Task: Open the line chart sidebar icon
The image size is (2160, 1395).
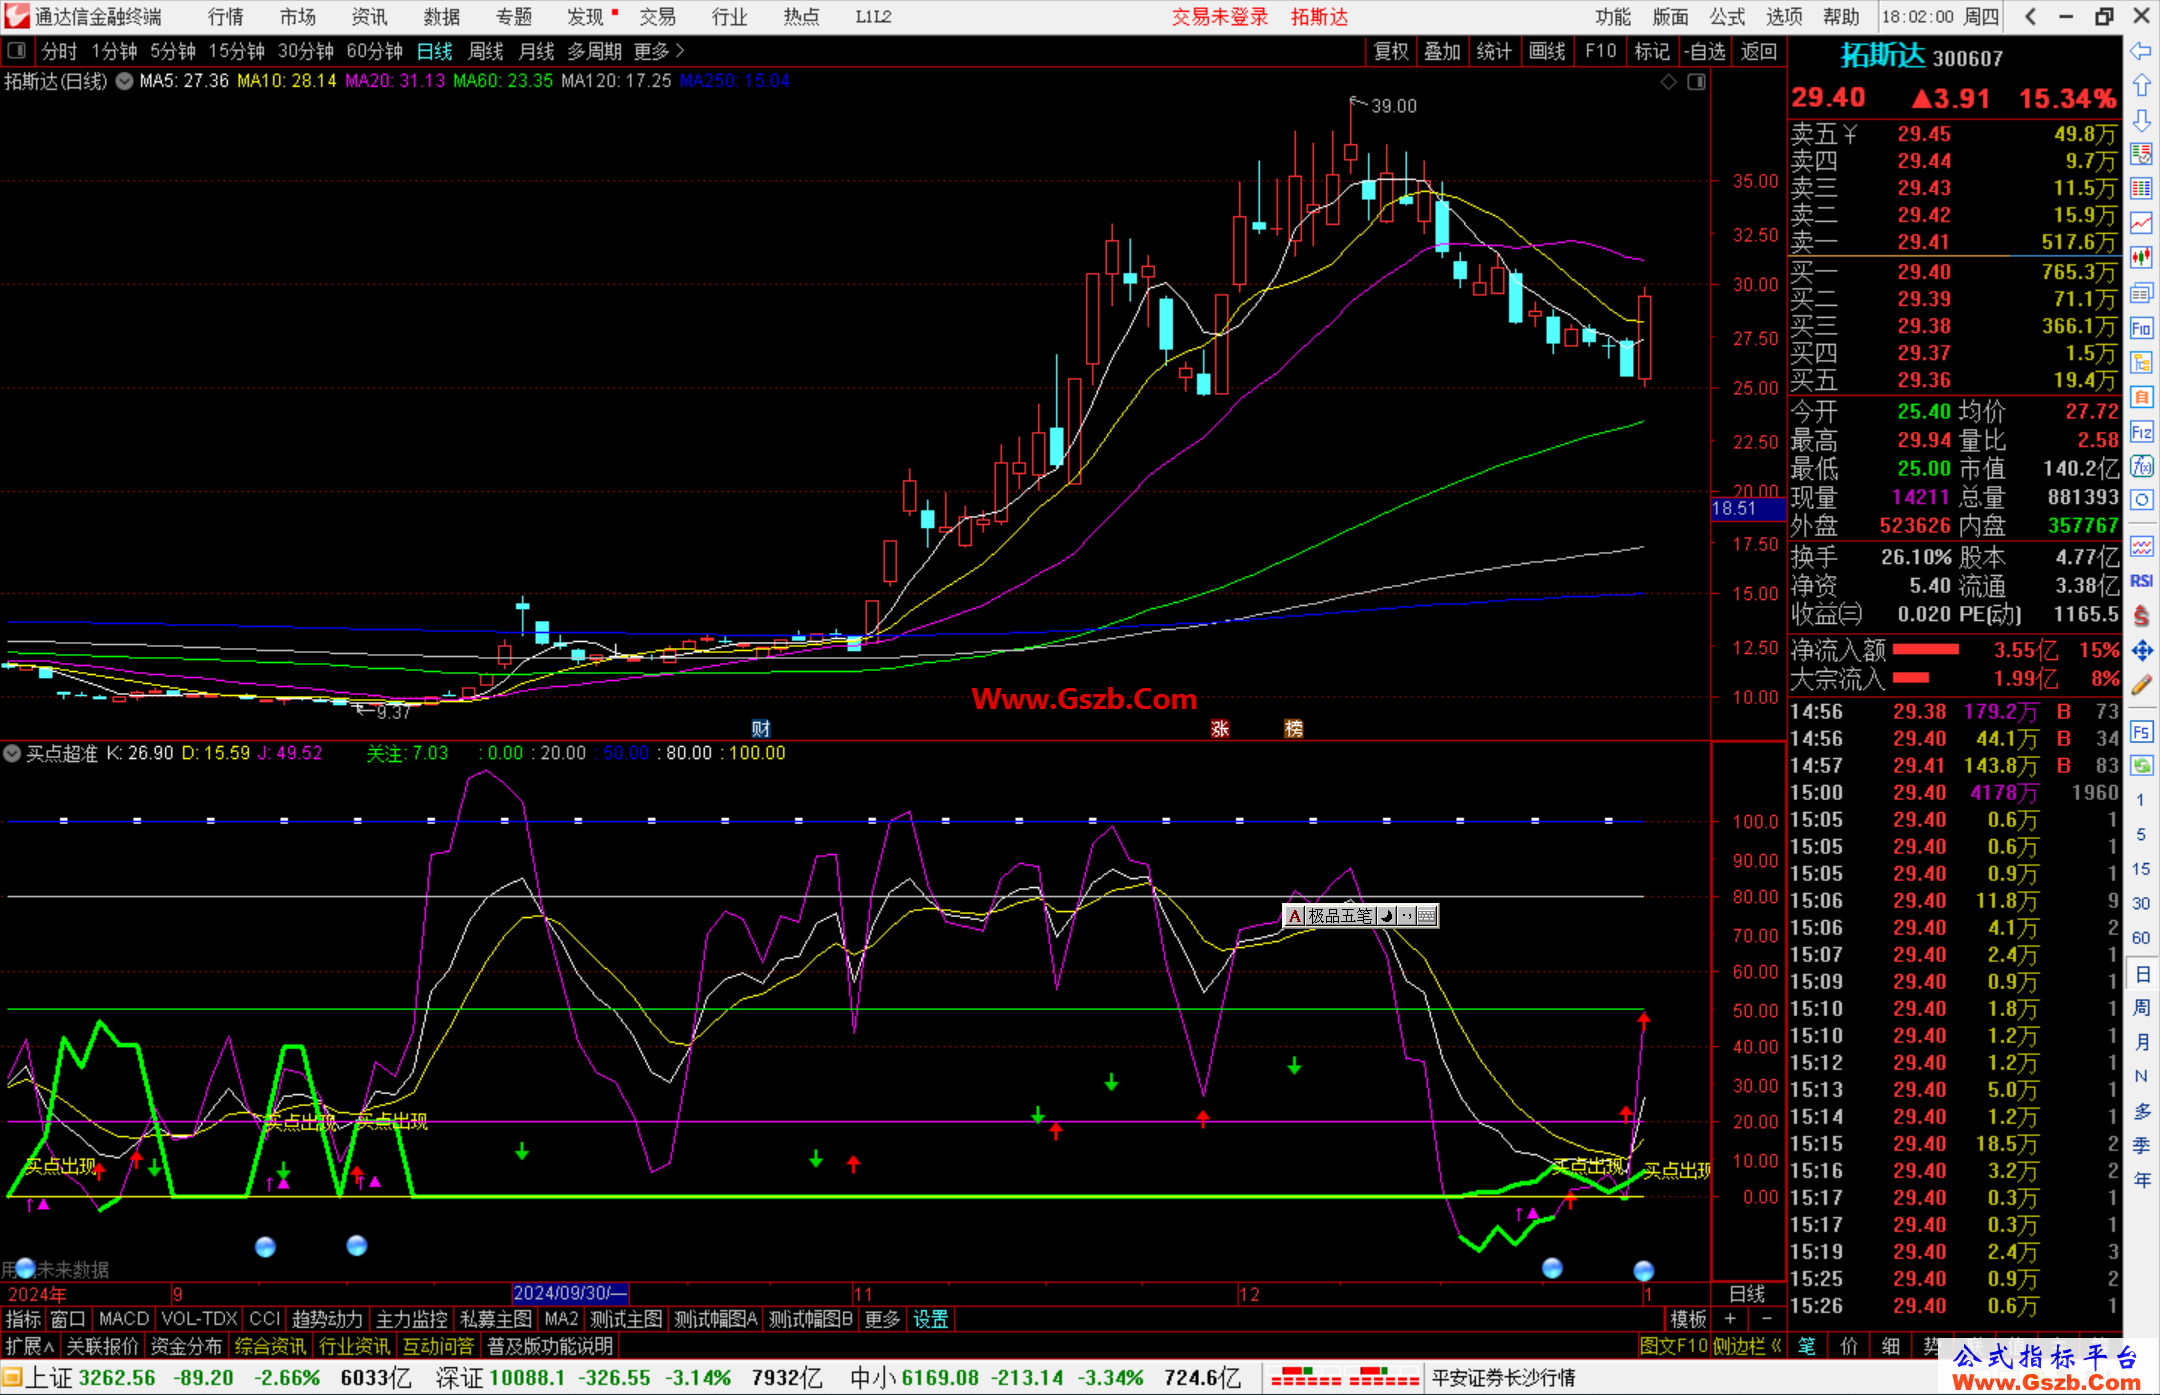Action: coord(2141,223)
